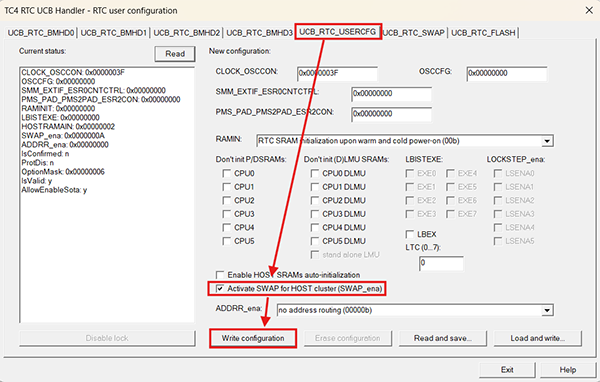This screenshot has height=382, width=600.
Task: Enable HOST SRAMs auto-initialization checkbox
Action: point(220,275)
